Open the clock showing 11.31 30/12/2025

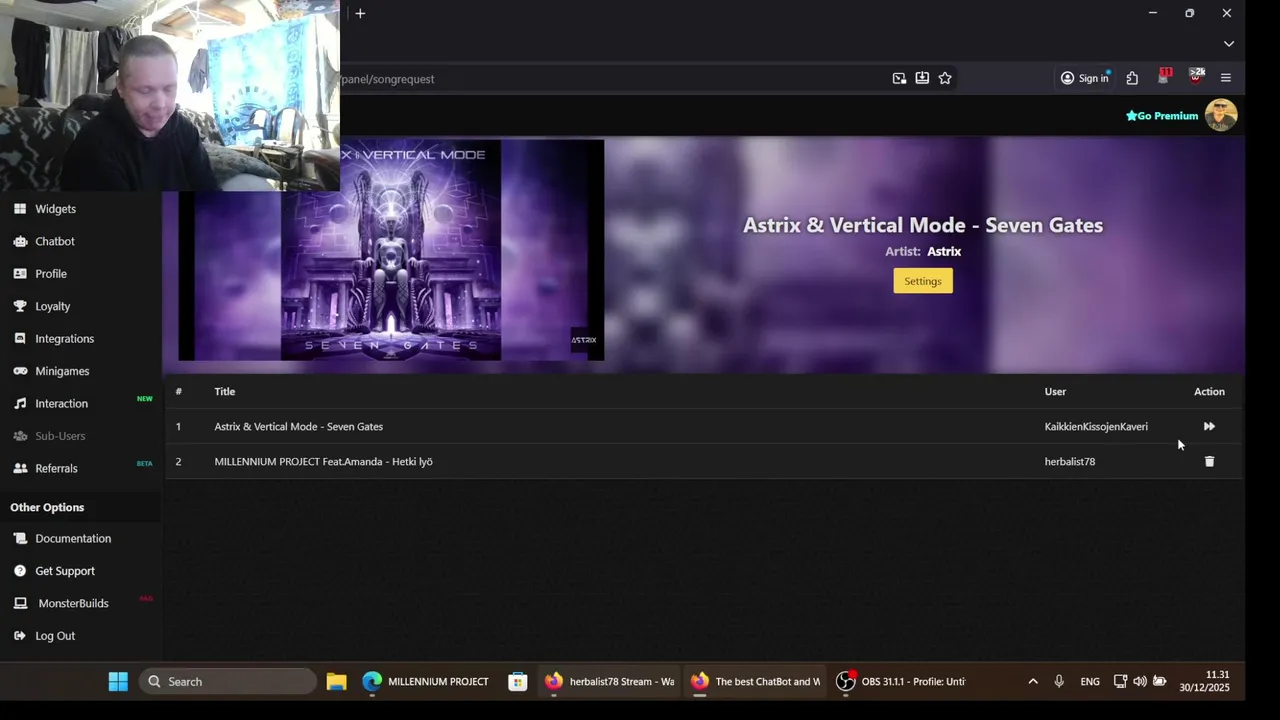coord(1204,682)
